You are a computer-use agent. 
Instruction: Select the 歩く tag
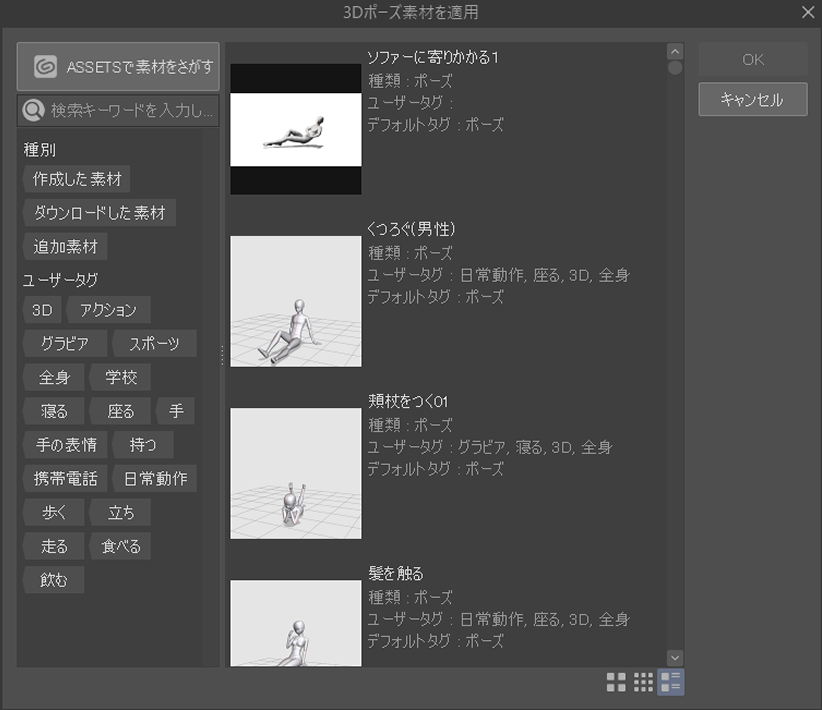(53, 512)
